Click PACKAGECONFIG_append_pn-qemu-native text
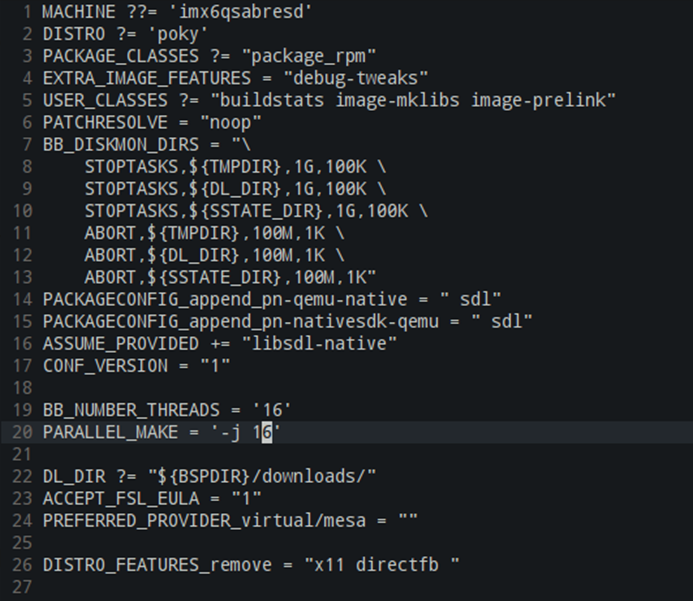 [225, 300]
